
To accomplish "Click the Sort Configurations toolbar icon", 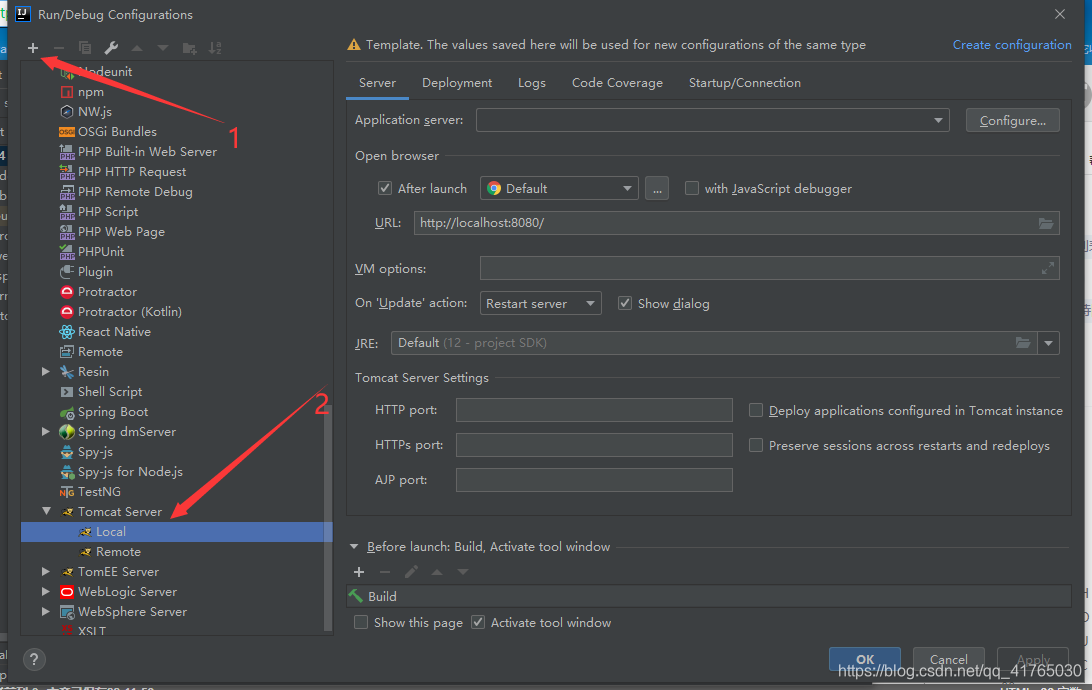I will (x=215, y=48).
